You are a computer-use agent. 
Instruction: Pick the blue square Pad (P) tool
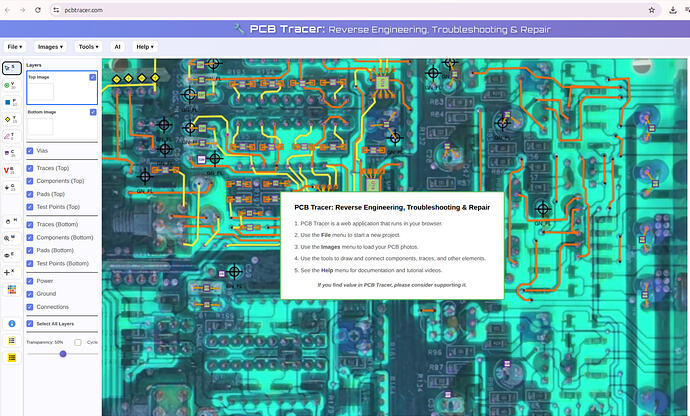[x=11, y=102]
